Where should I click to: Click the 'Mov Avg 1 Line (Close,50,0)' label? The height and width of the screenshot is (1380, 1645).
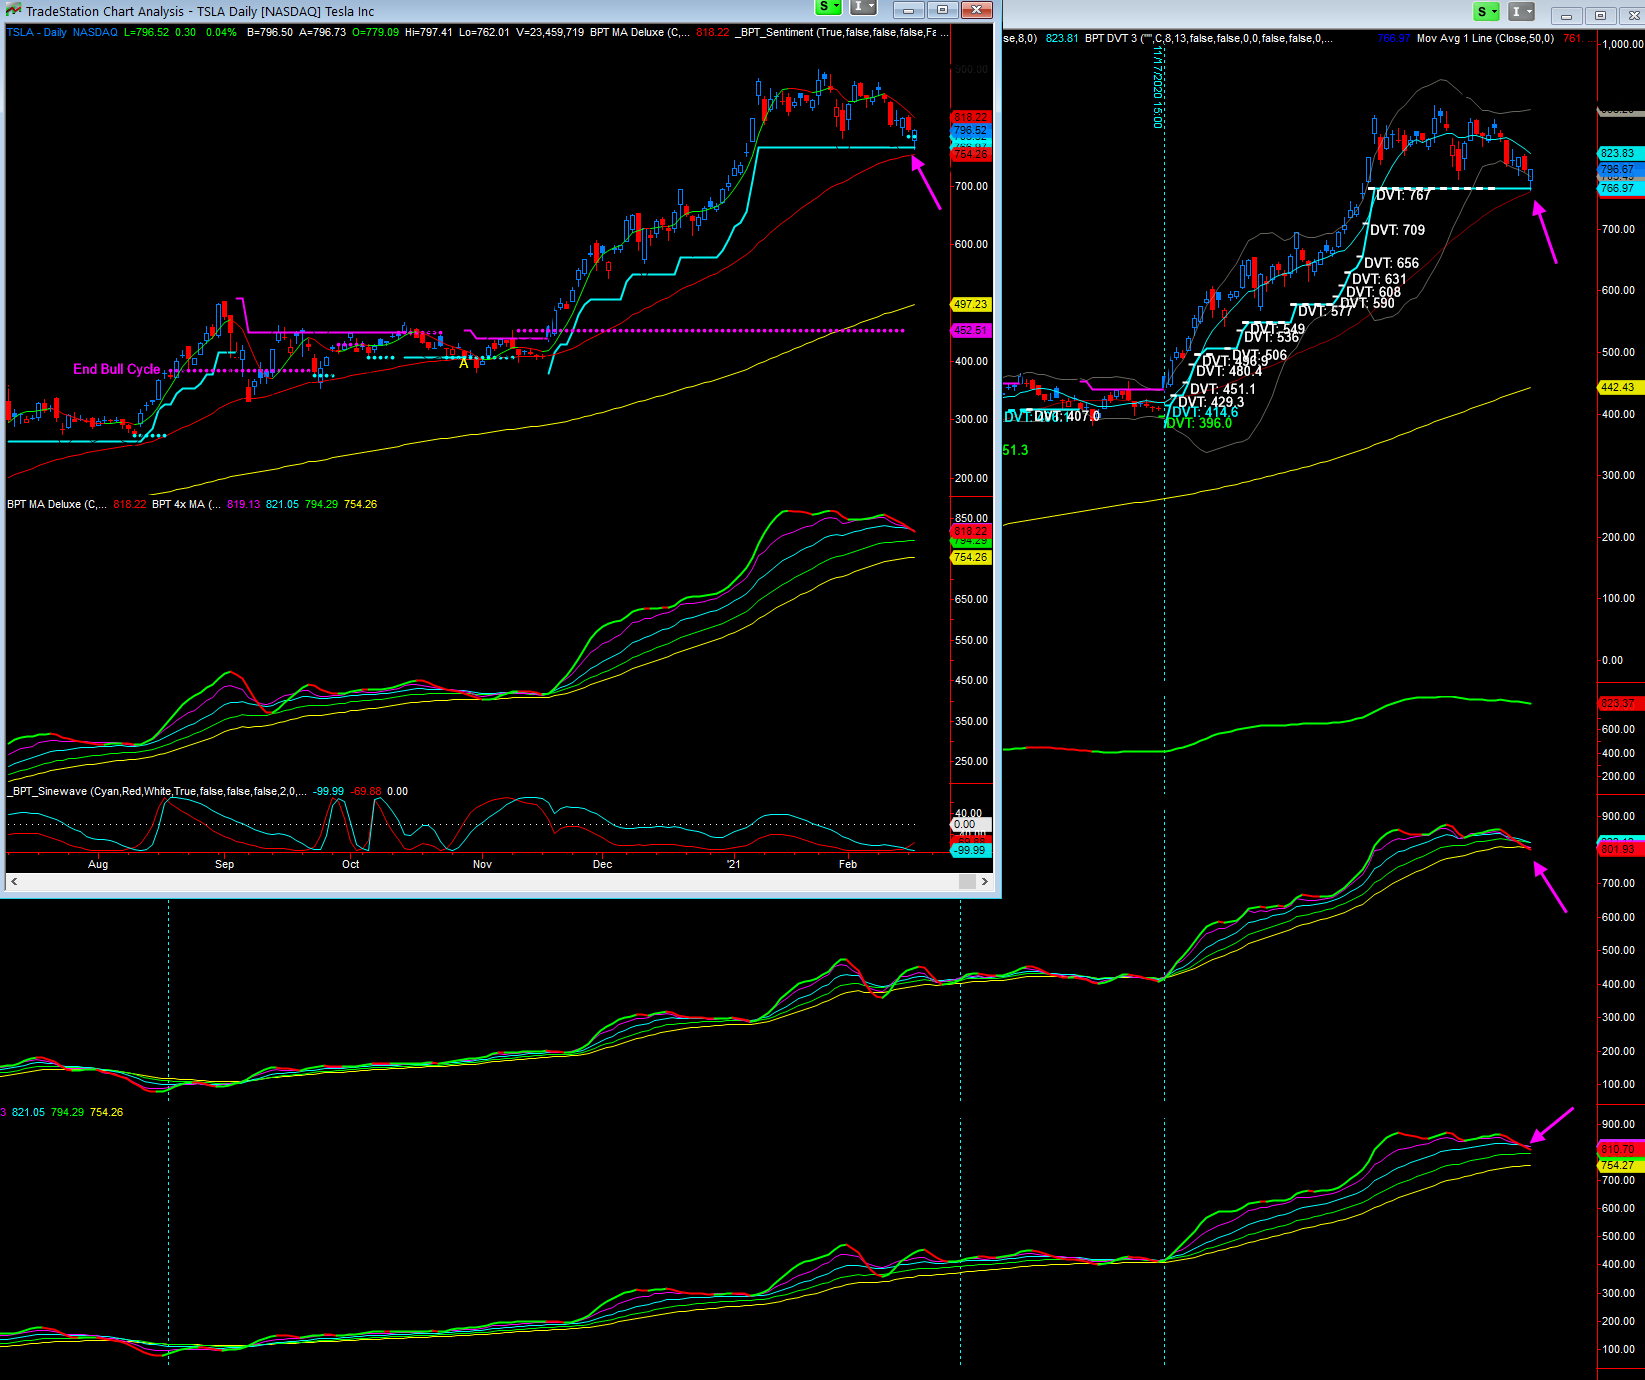click(x=1485, y=38)
